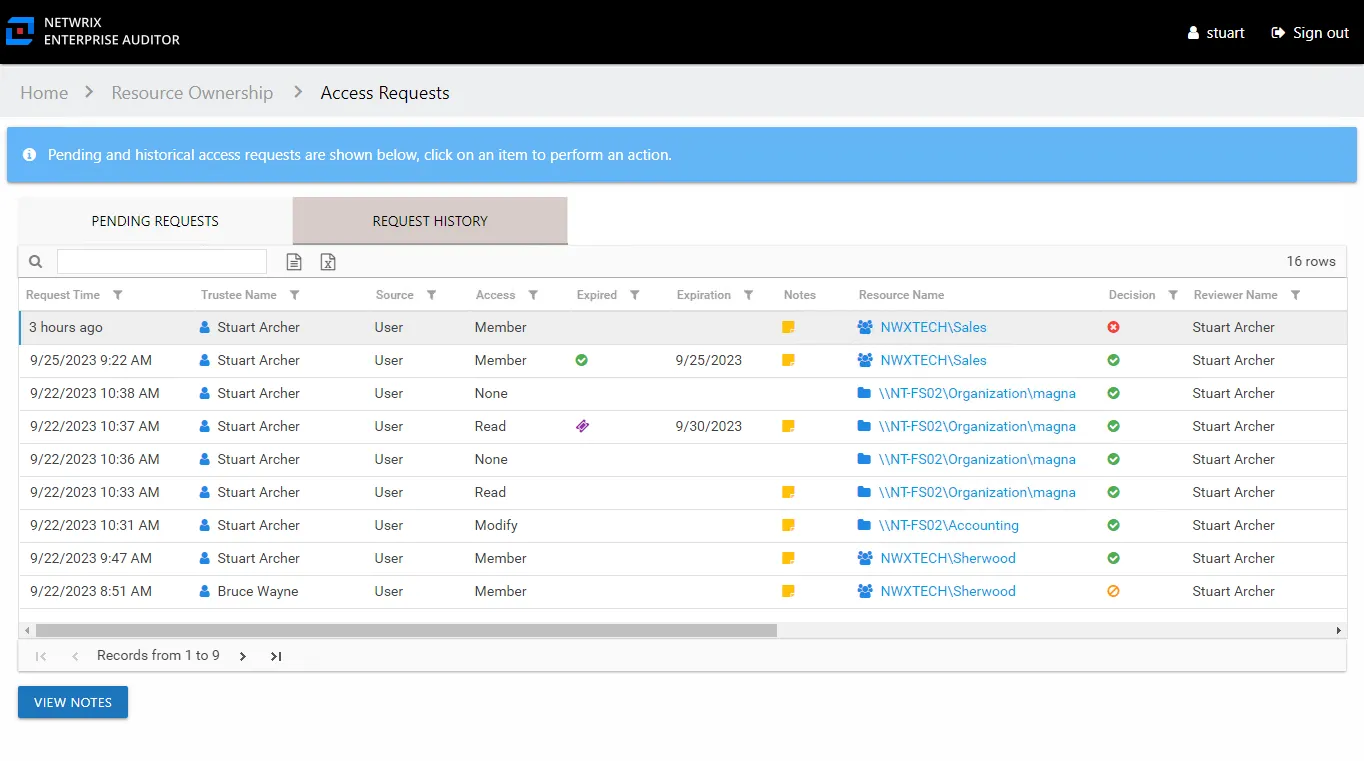Click the user icon beside Bruce Wayne
Viewport: 1364px width, 761px height.
[205, 591]
